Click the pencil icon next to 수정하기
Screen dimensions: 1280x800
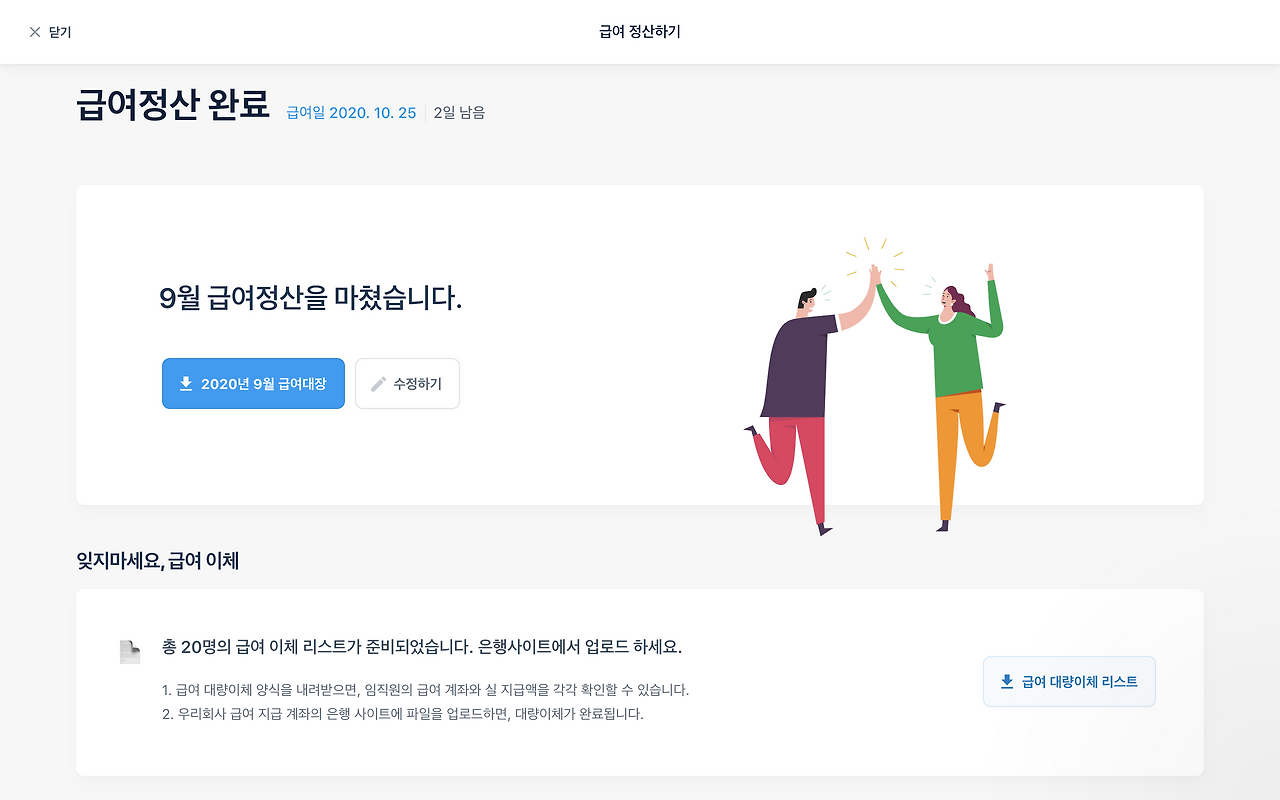[x=378, y=384]
